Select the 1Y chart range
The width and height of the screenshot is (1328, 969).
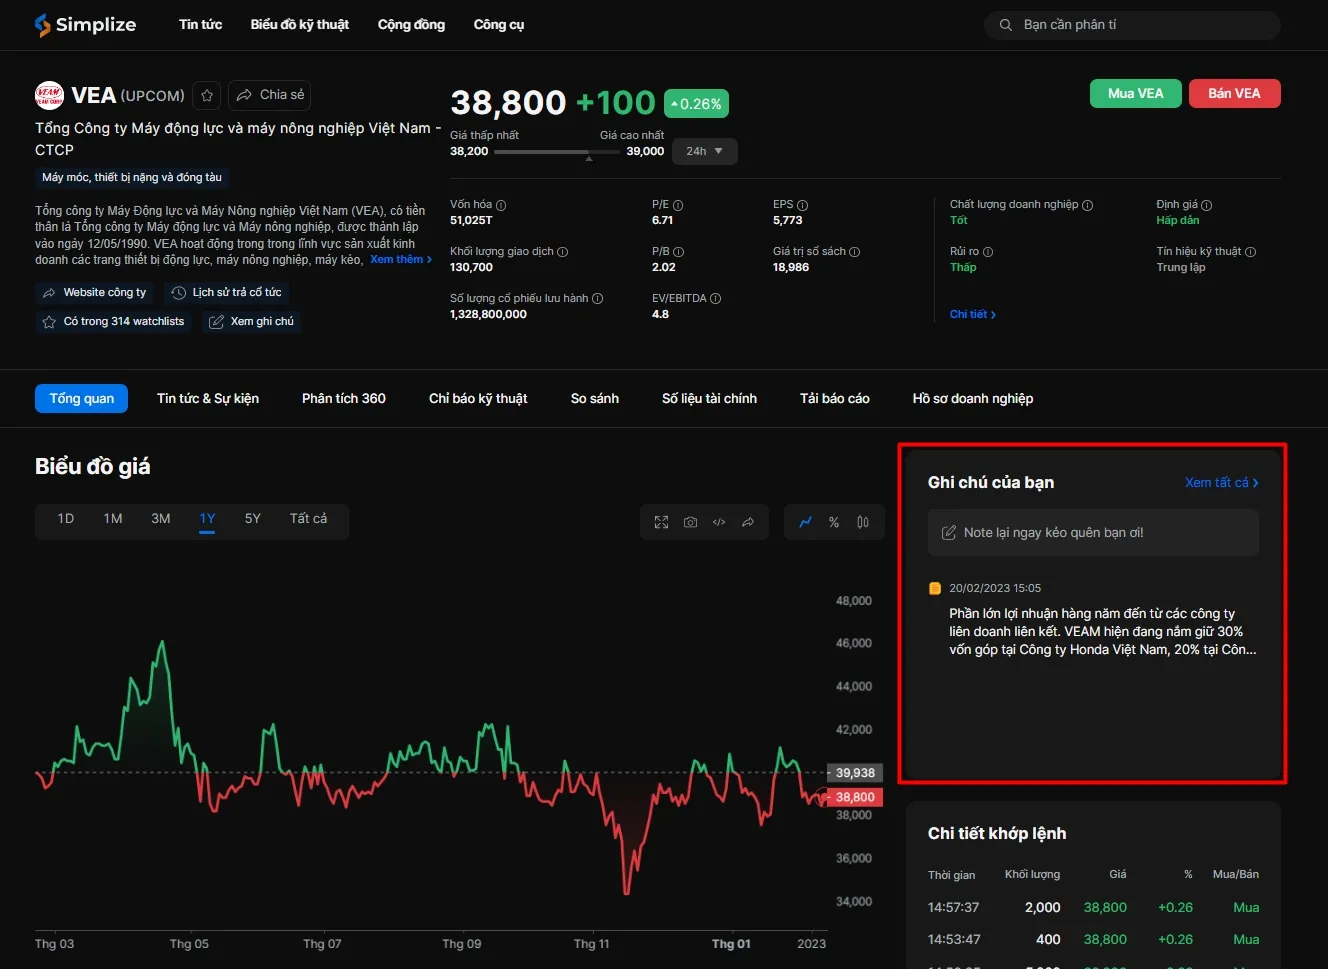click(207, 519)
